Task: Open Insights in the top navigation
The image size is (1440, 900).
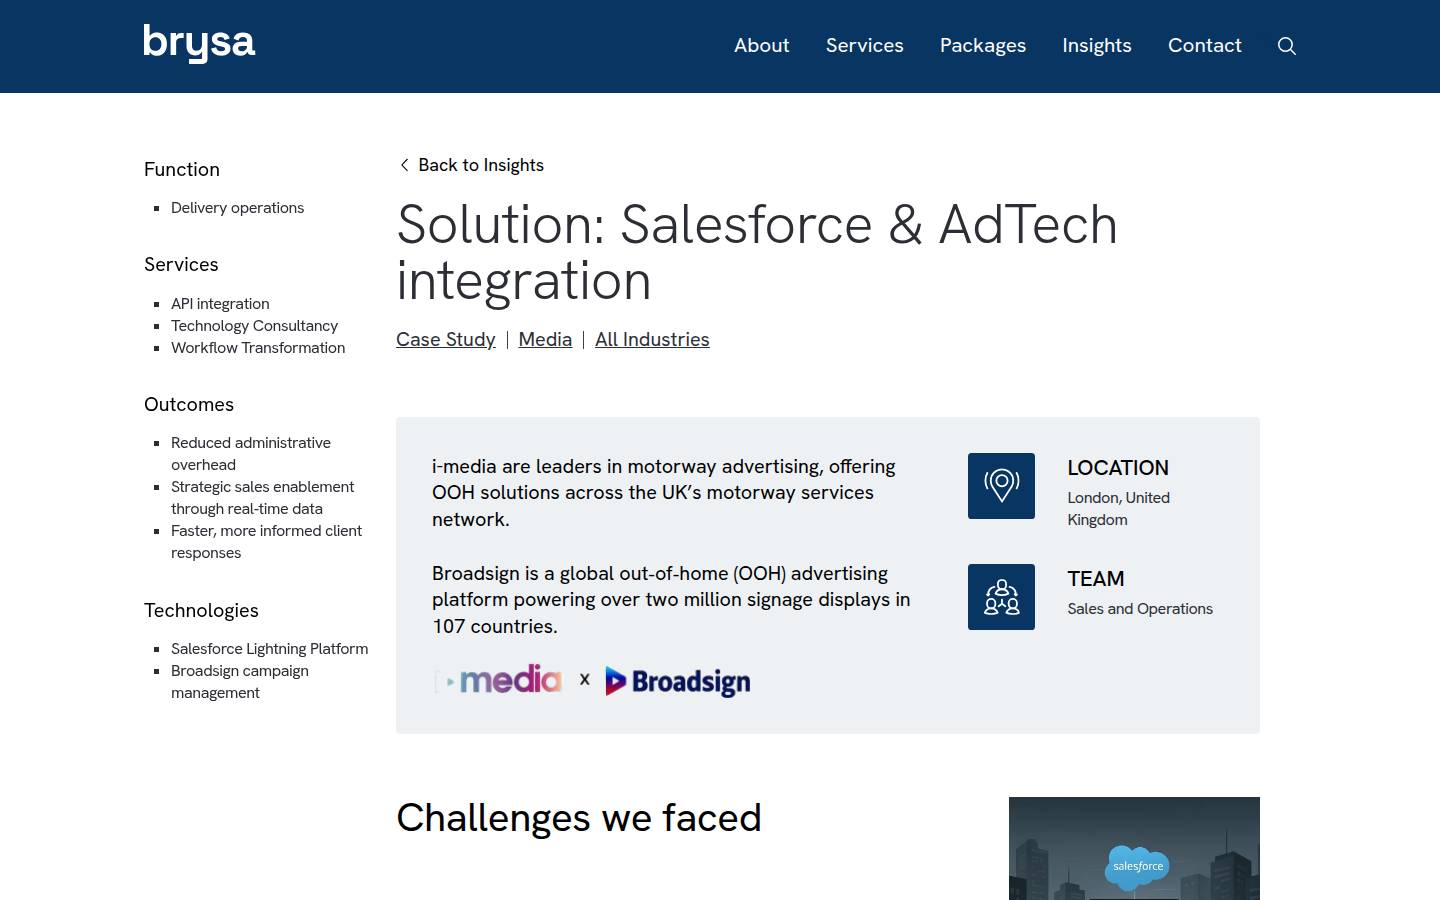Action: [x=1096, y=46]
